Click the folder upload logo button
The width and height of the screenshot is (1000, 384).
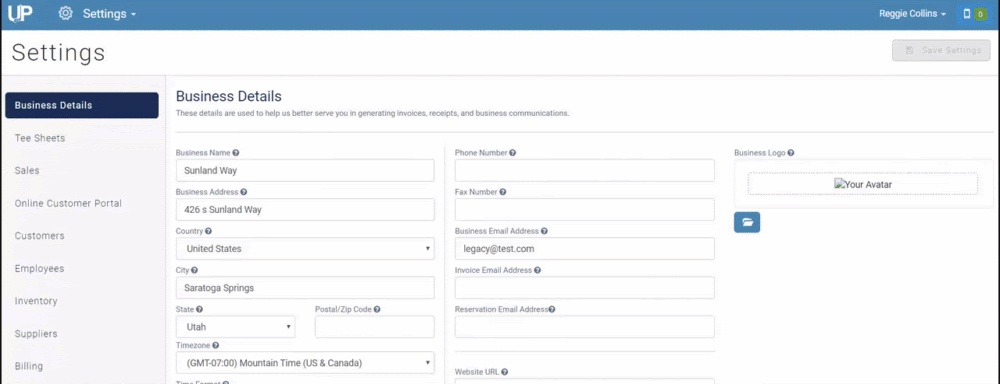pos(747,222)
